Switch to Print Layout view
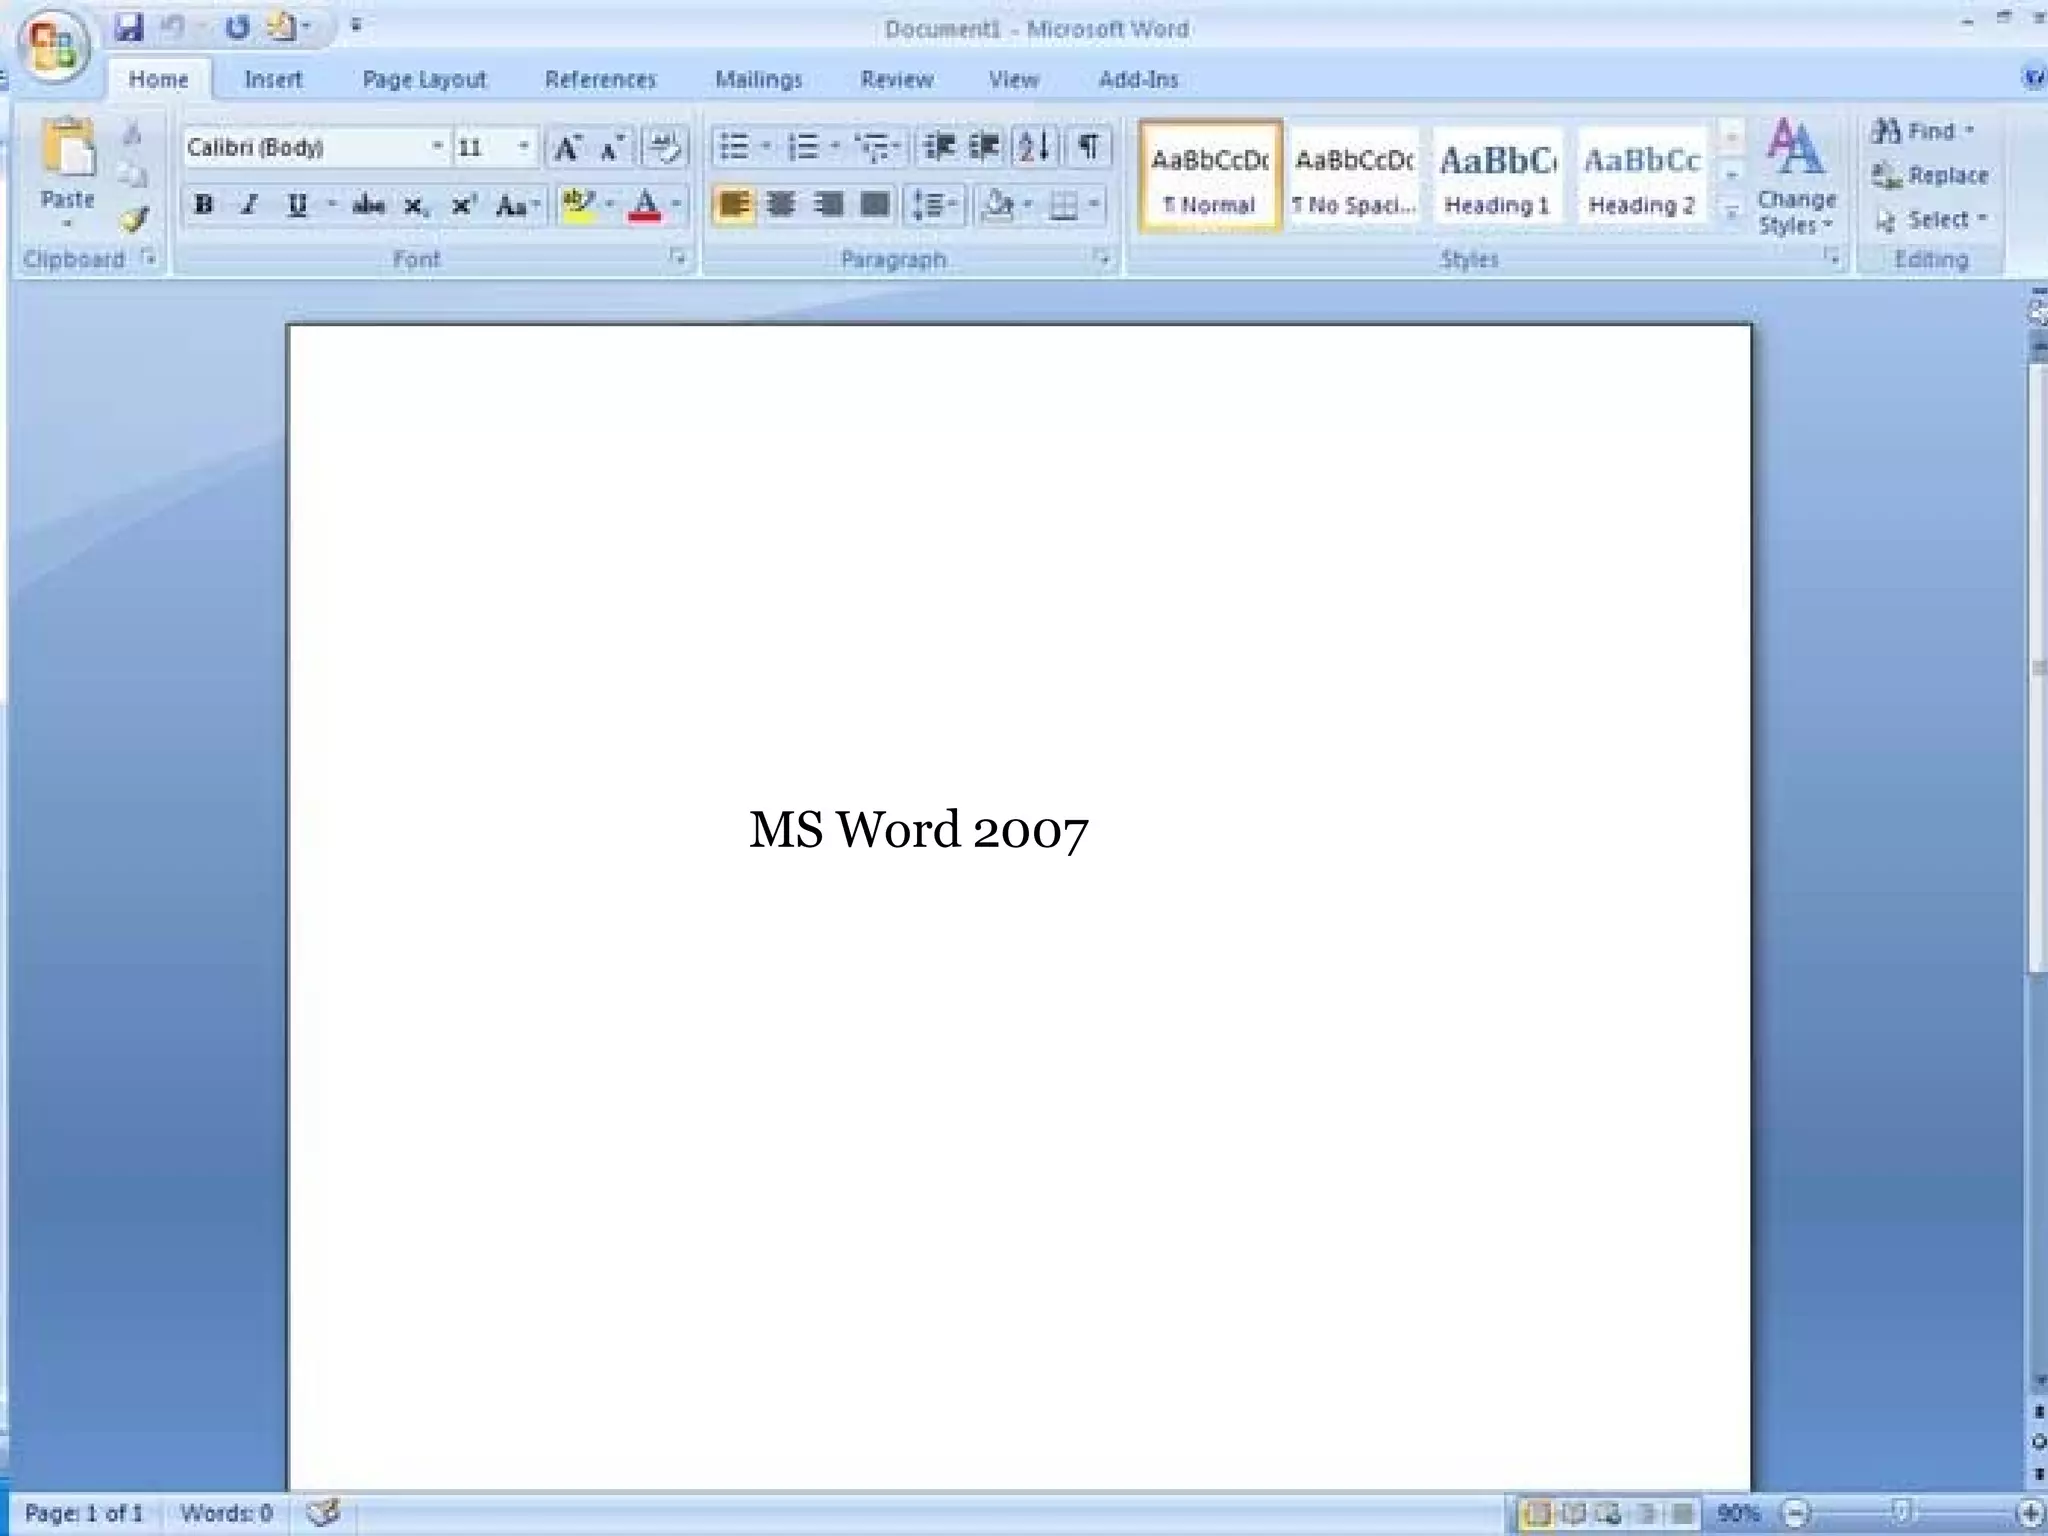Viewport: 2048px width, 1536px height. tap(1537, 1514)
